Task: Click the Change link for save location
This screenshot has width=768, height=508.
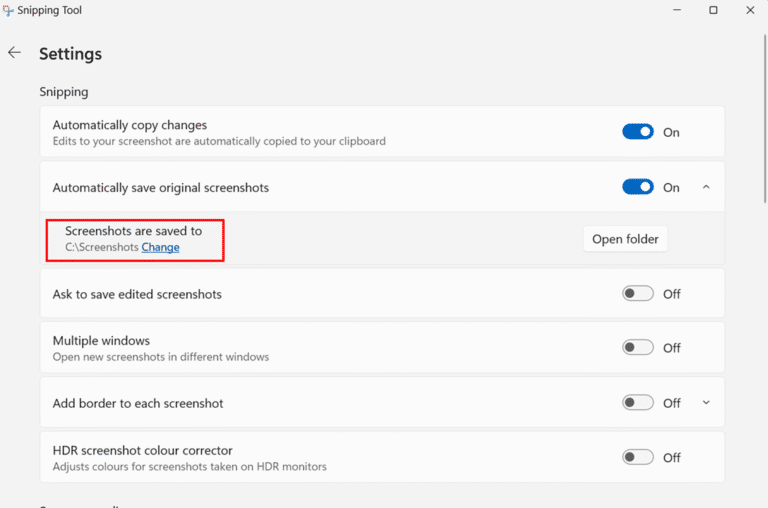Action: tap(160, 247)
